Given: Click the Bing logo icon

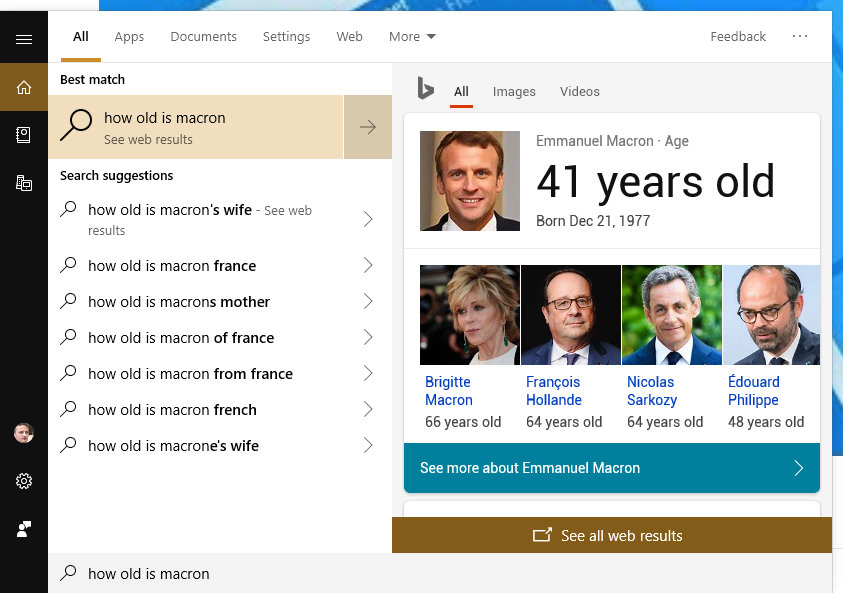Looking at the screenshot, I should point(426,89).
